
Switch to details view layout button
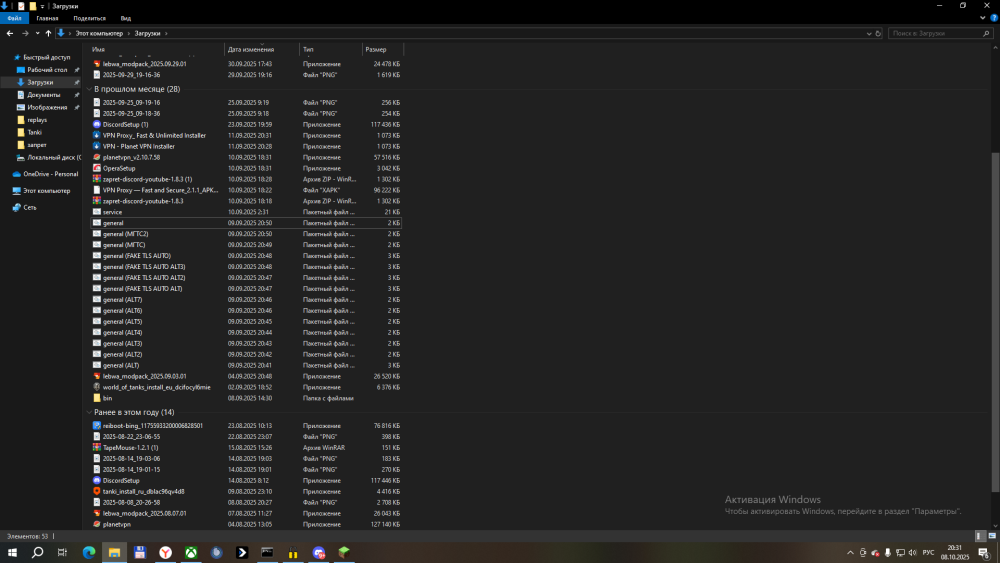coord(981,536)
